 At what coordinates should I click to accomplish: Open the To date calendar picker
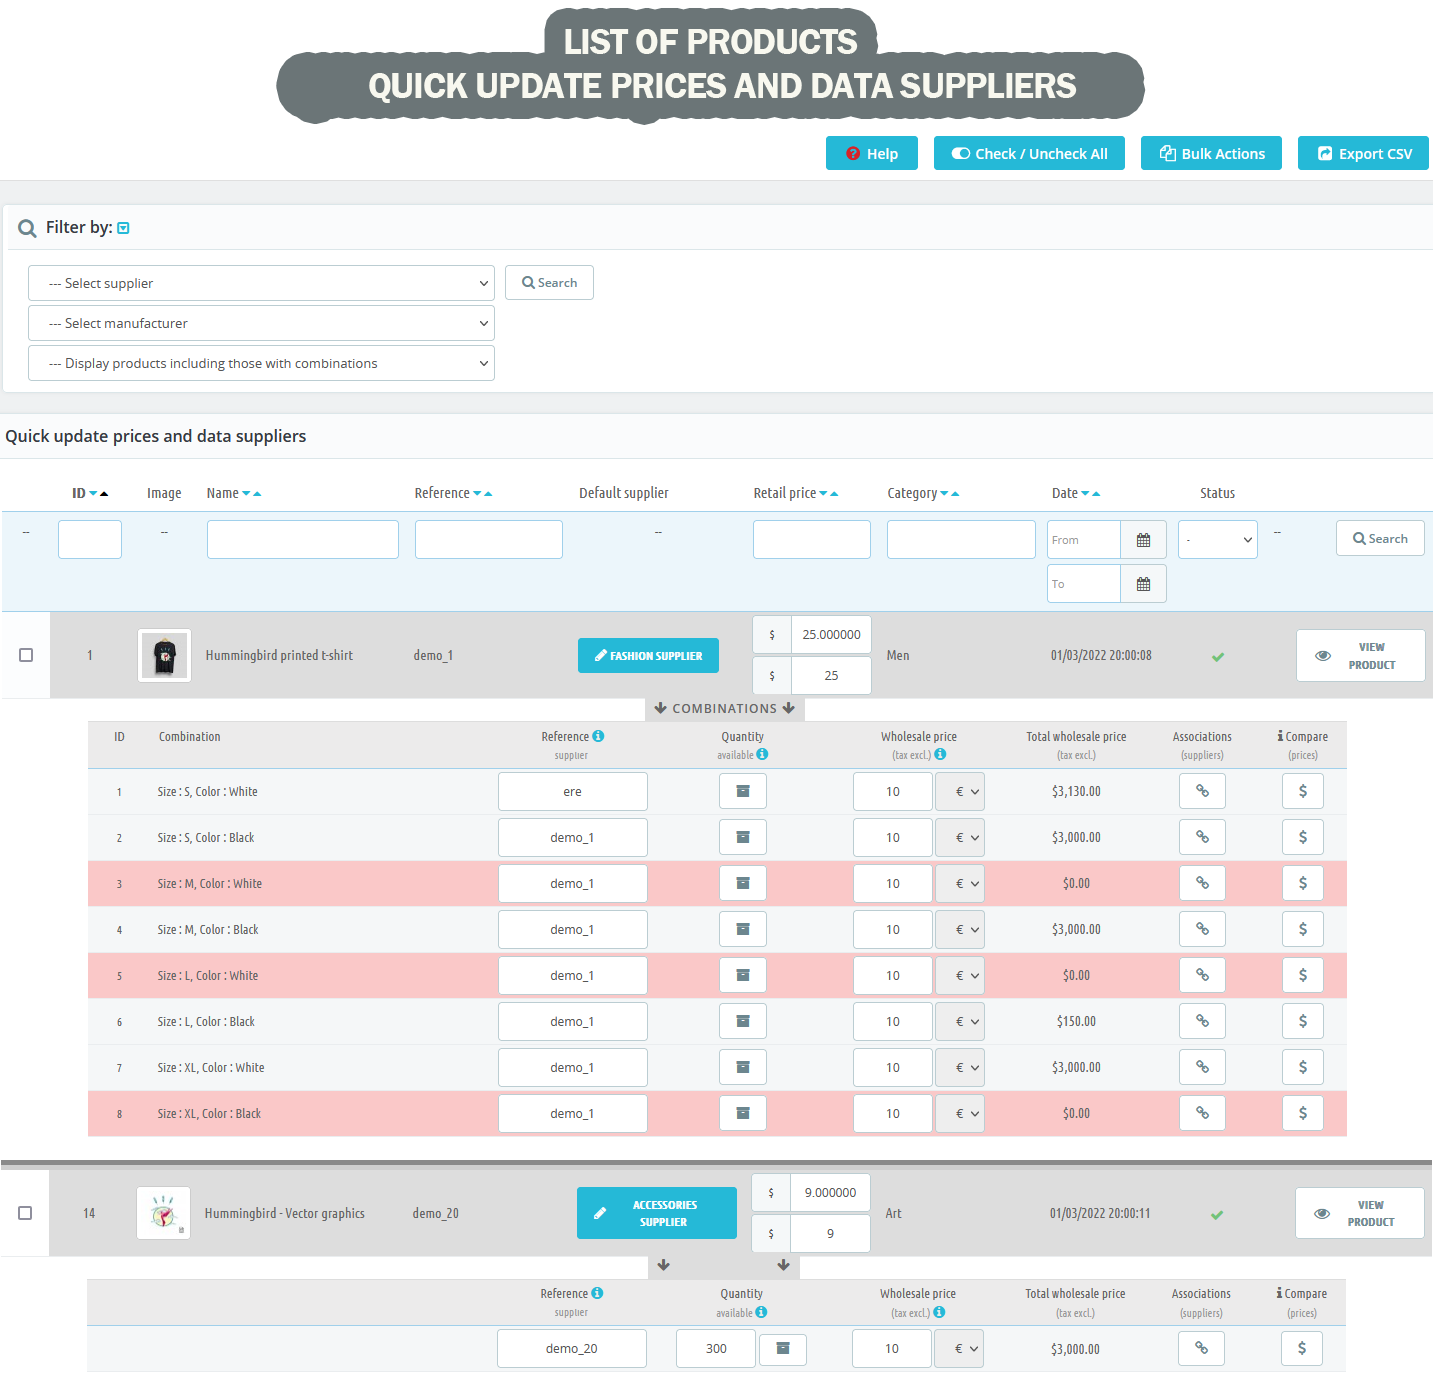(1143, 584)
